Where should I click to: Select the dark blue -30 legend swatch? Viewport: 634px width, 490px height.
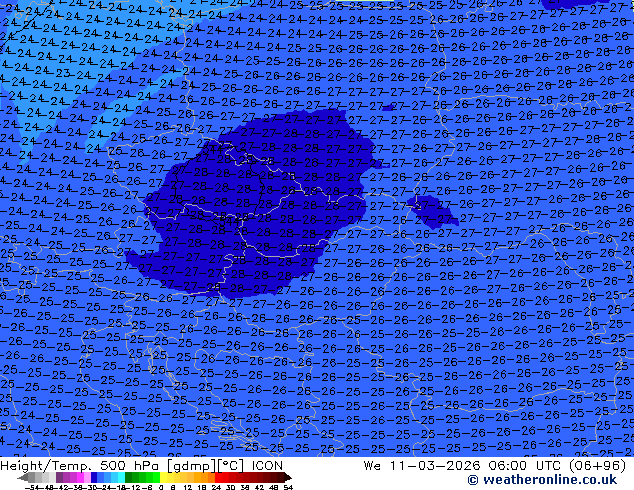94,477
